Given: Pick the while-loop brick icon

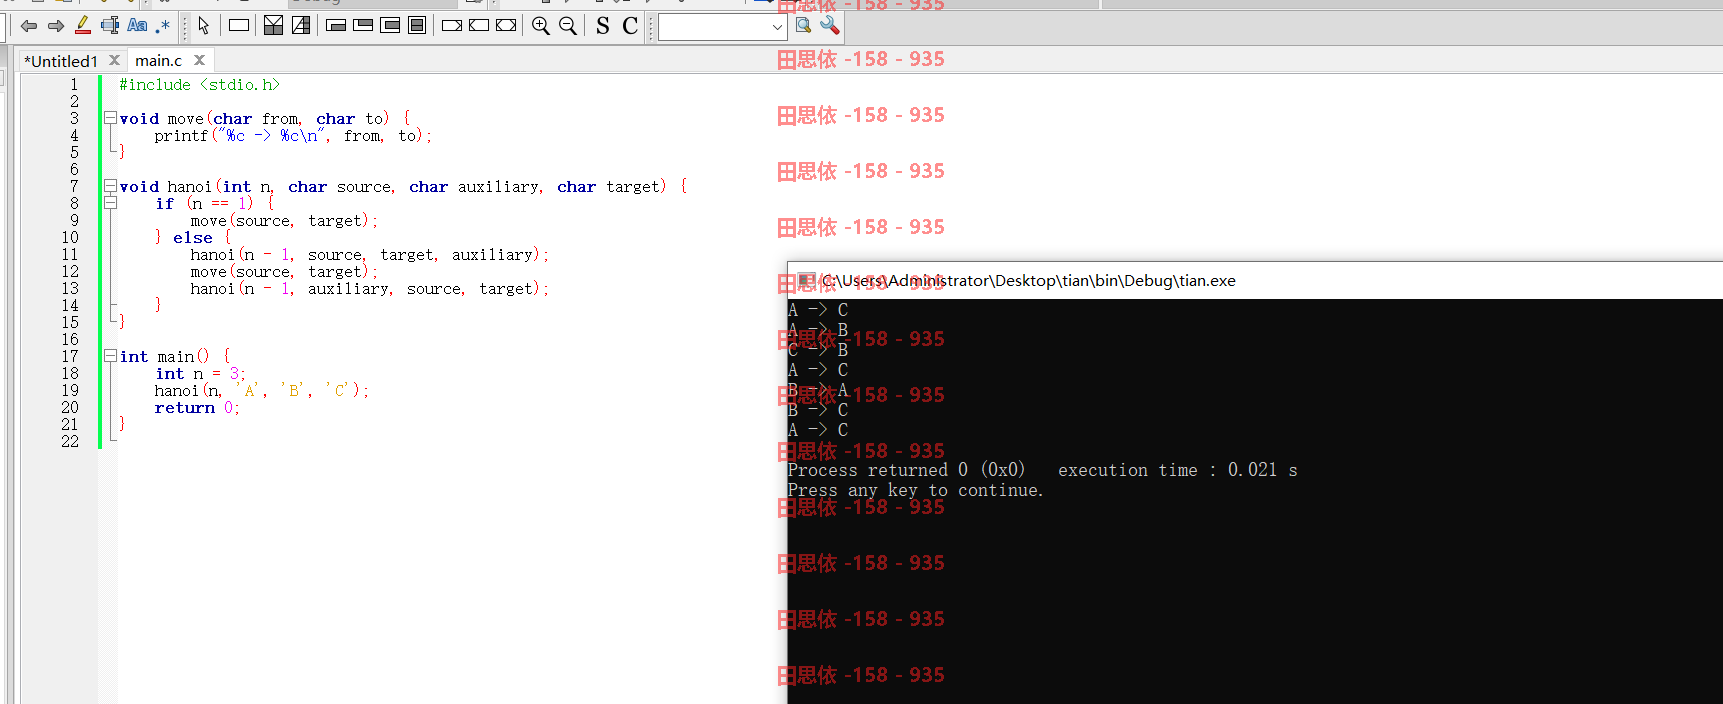Looking at the screenshot, I should pyautogui.click(x=337, y=26).
